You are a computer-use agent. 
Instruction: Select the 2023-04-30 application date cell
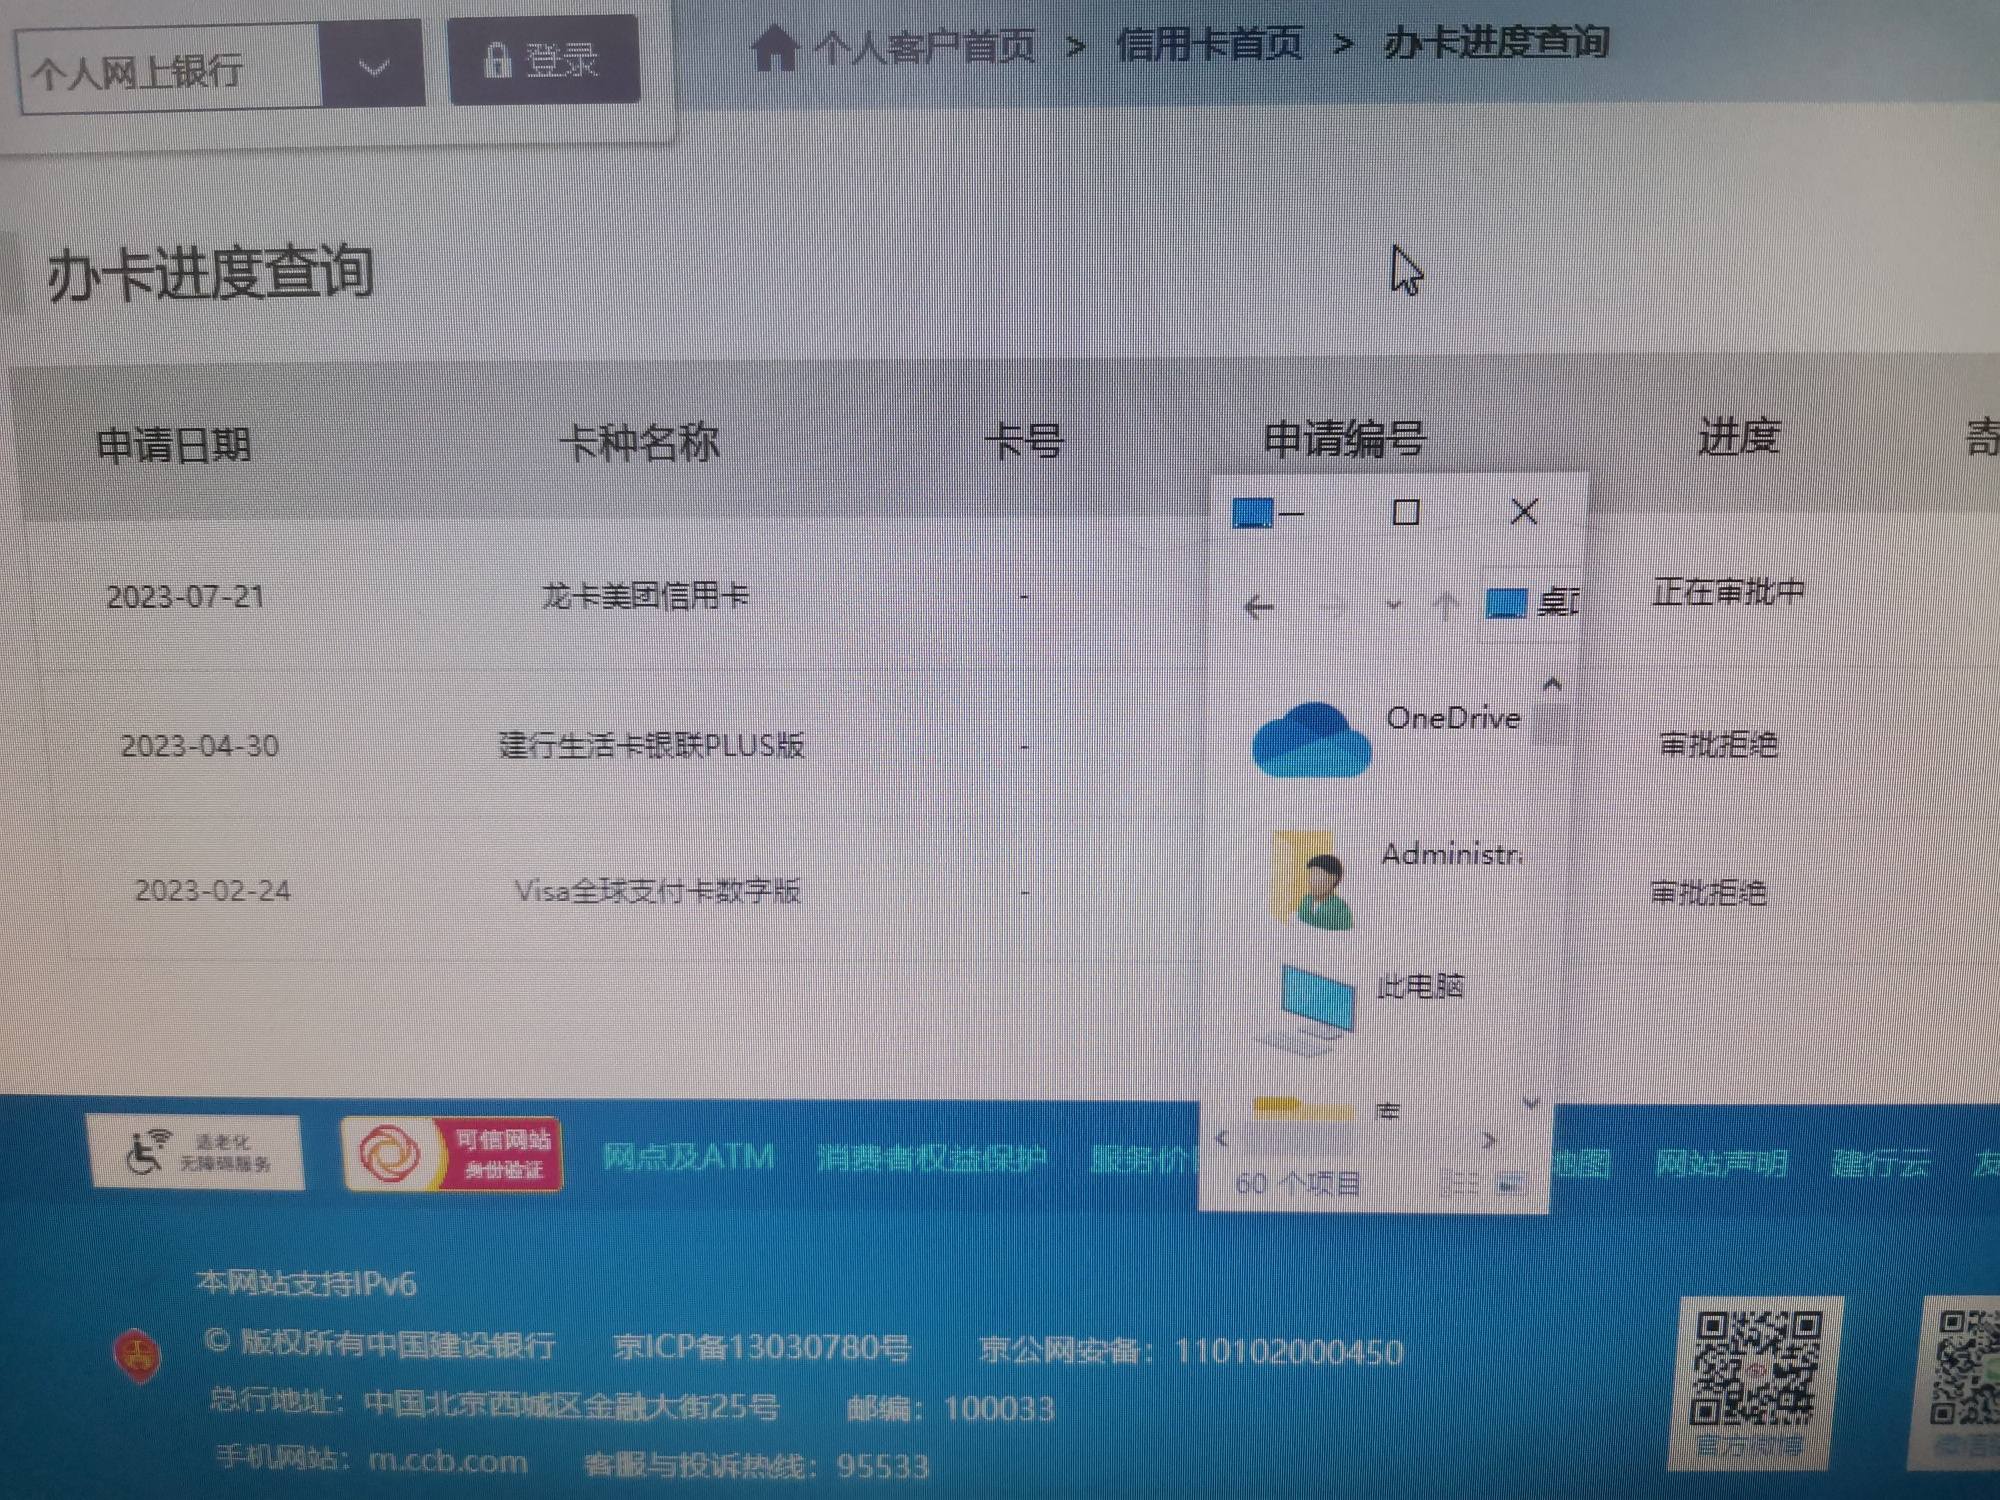[x=200, y=746]
